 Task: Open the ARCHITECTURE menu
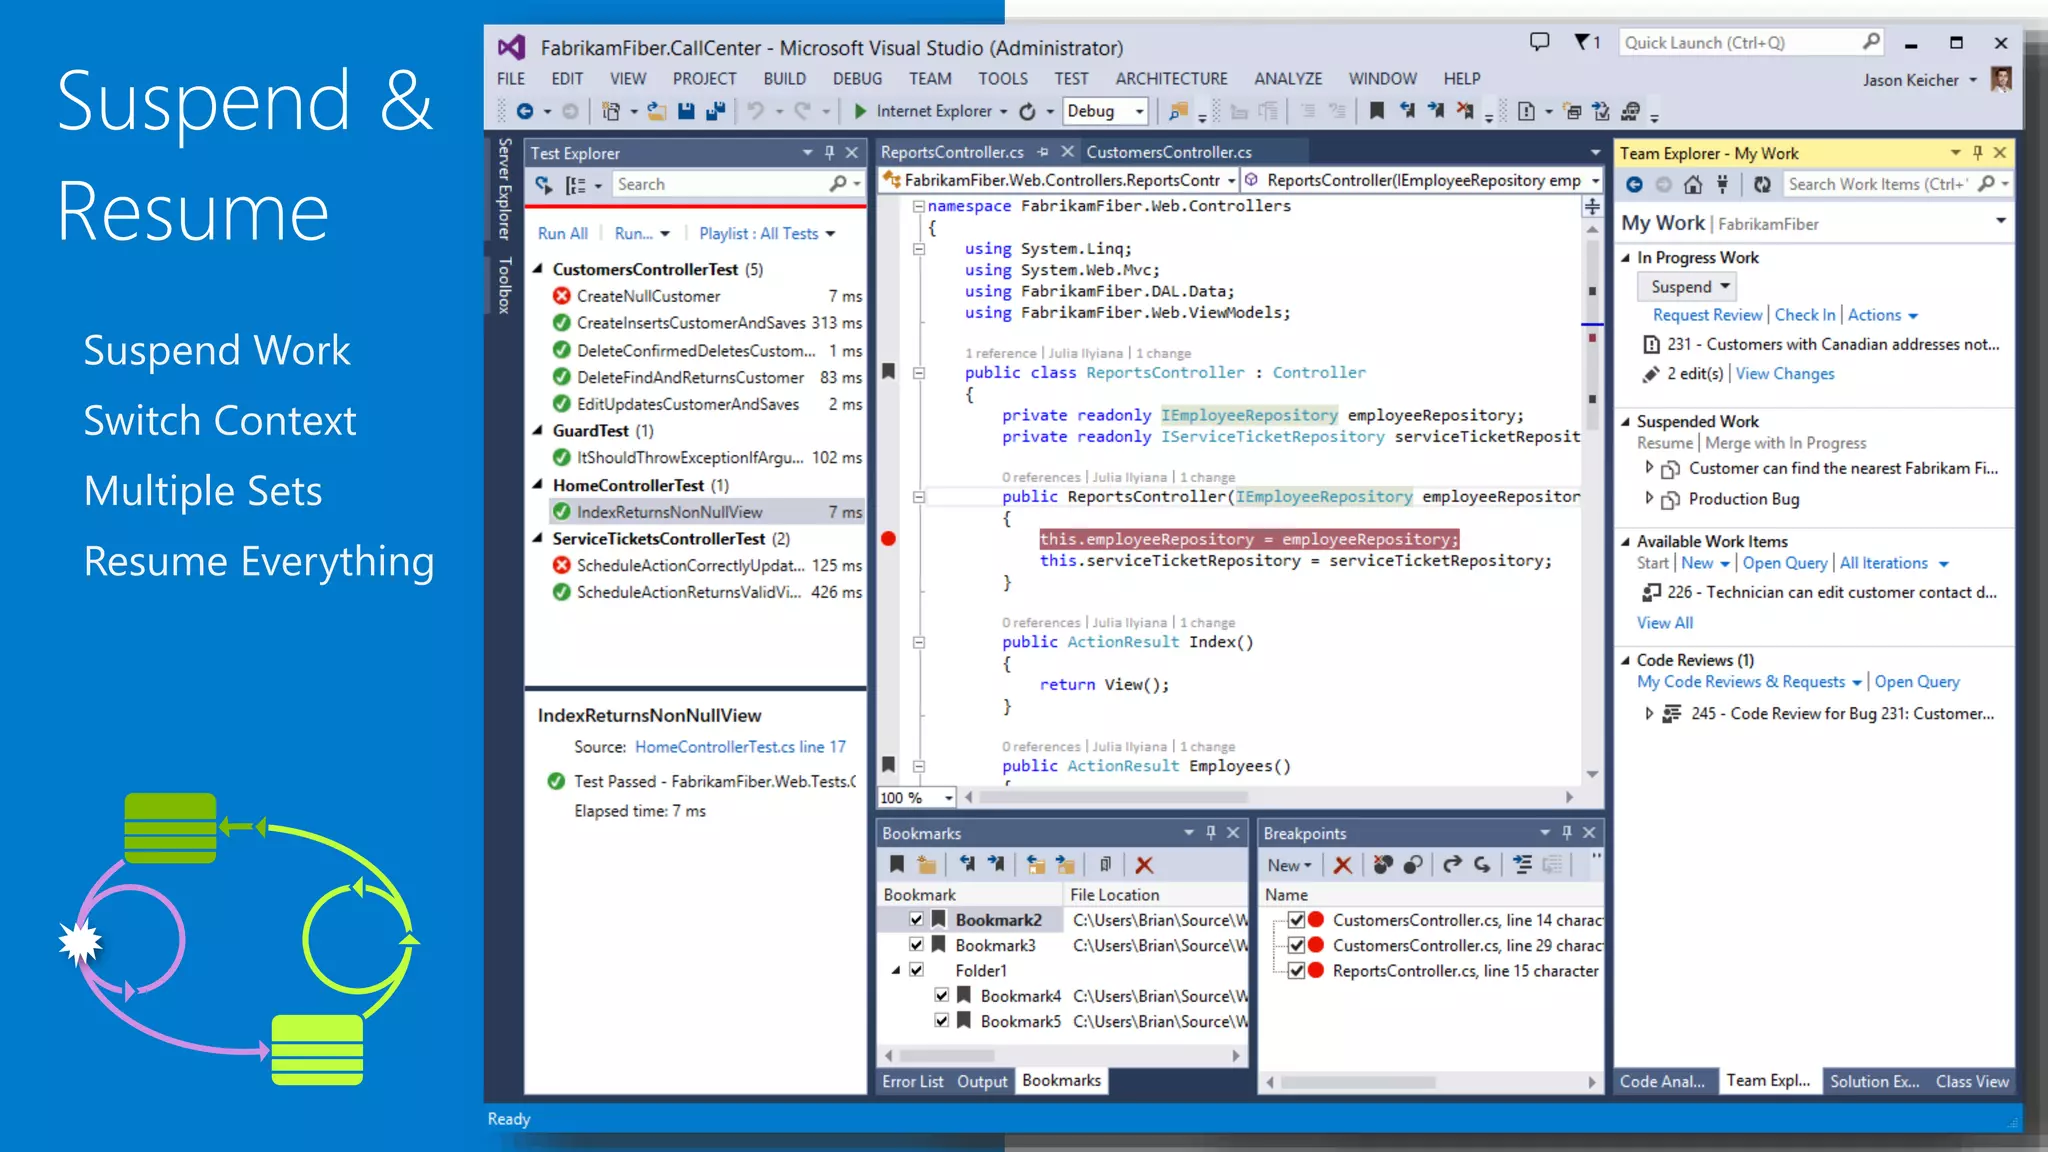1171,78
